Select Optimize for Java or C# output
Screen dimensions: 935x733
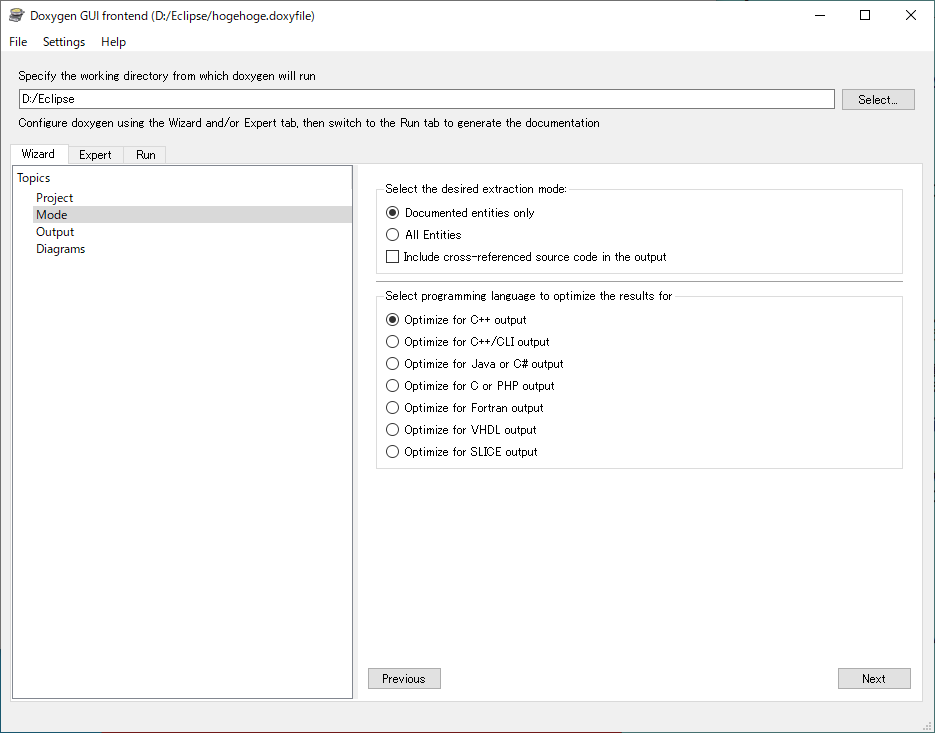[x=475, y=363]
